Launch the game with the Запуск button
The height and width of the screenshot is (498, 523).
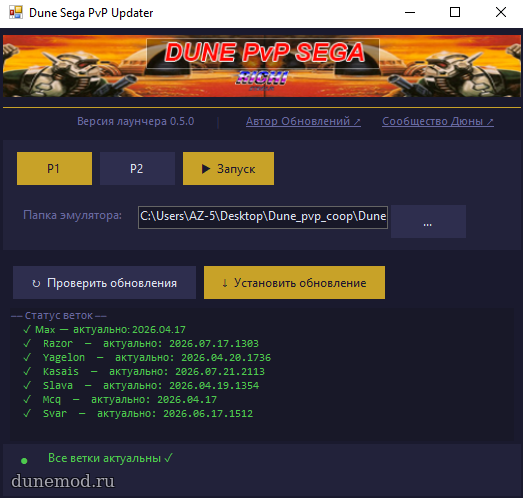click(x=228, y=168)
